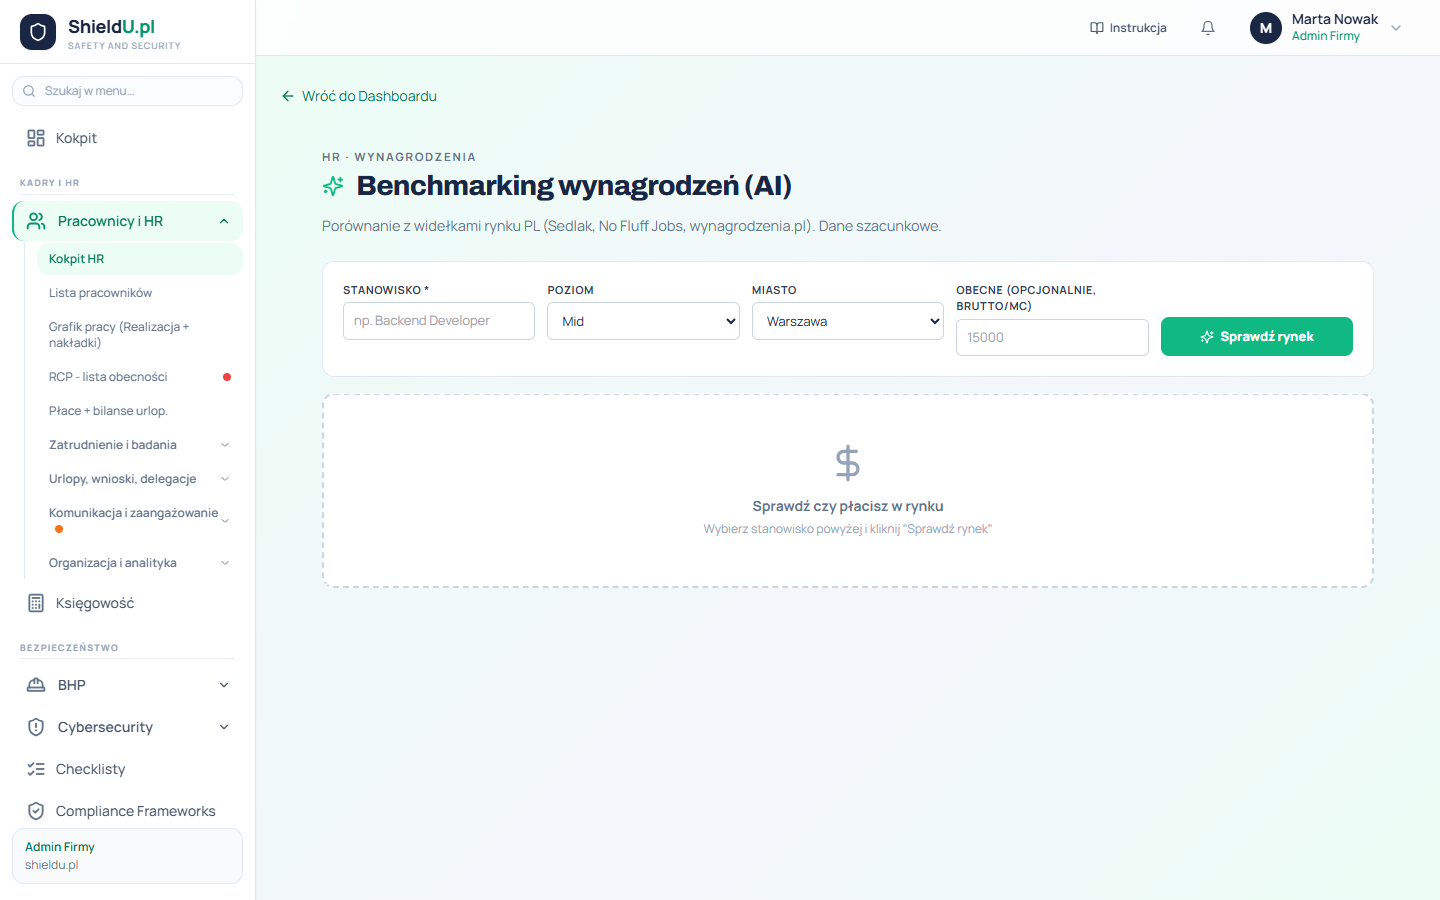Click the Kokpit grid icon
Image resolution: width=1440 pixels, height=900 pixels.
coord(36,138)
